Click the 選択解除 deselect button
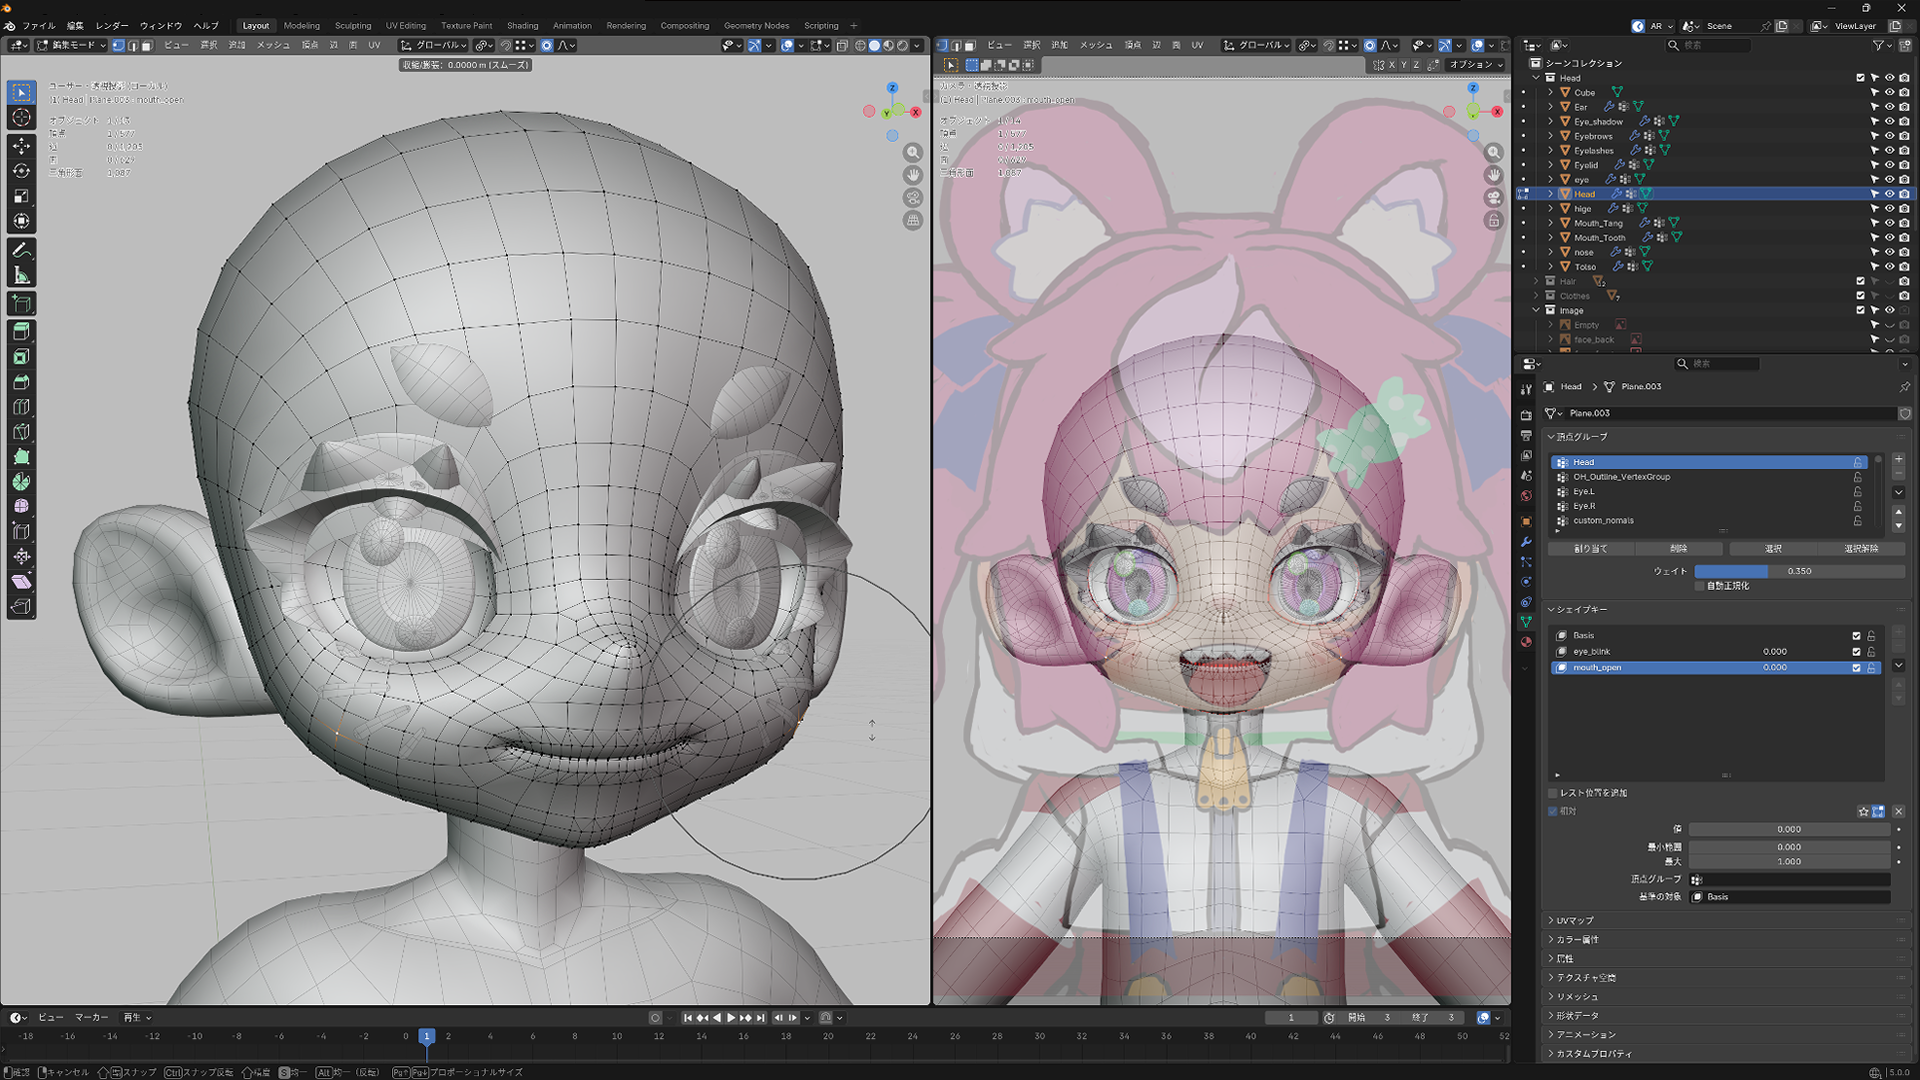The width and height of the screenshot is (1920, 1080). (1860, 549)
